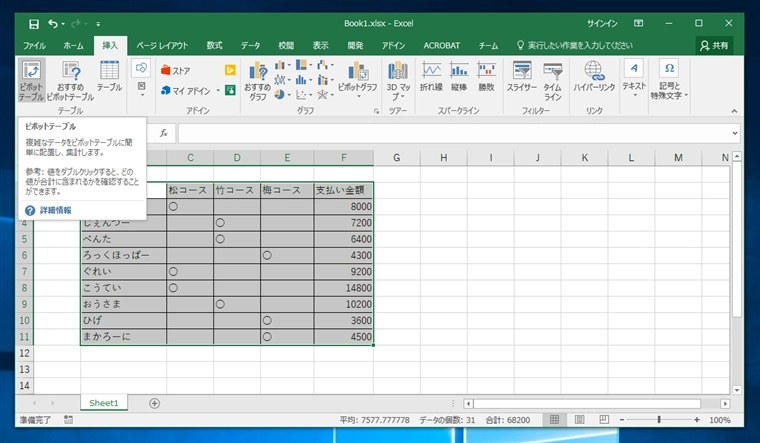Click the Undo arrow in Quick Access Toolbar
This screenshot has width=760, height=443.
coord(52,24)
